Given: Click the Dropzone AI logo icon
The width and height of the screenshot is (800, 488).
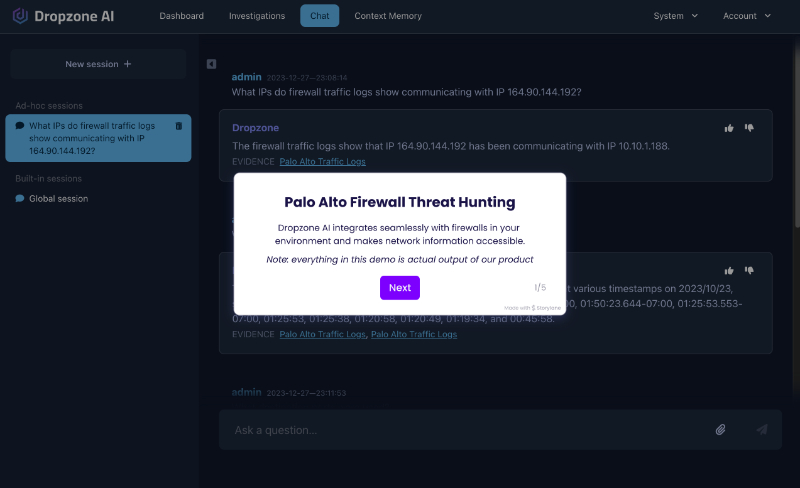Looking at the screenshot, I should tap(20, 16).
